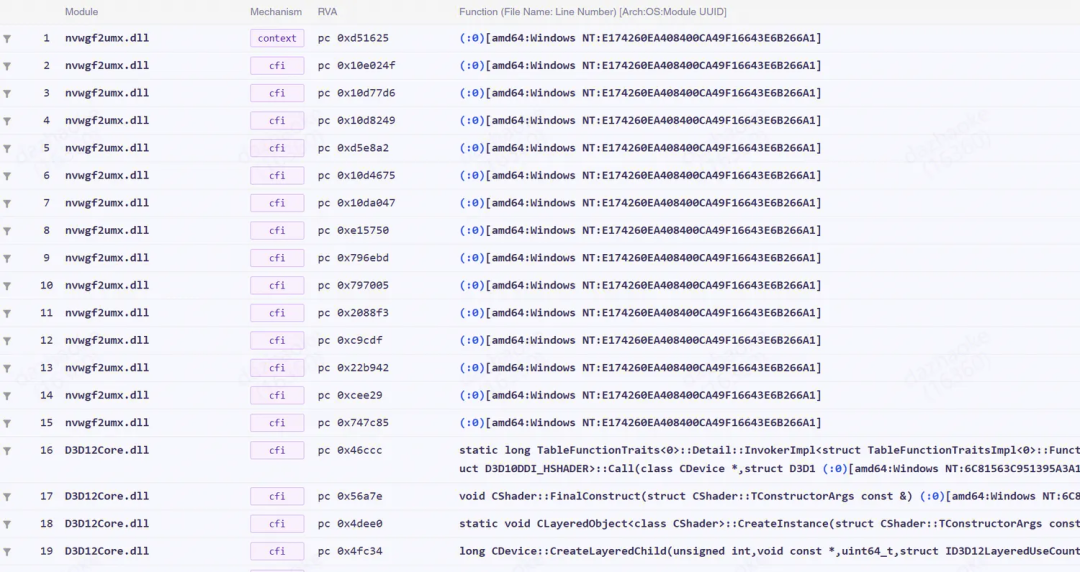Click the filter icon for frame 2
Image resolution: width=1080 pixels, height=572 pixels.
[7, 67]
